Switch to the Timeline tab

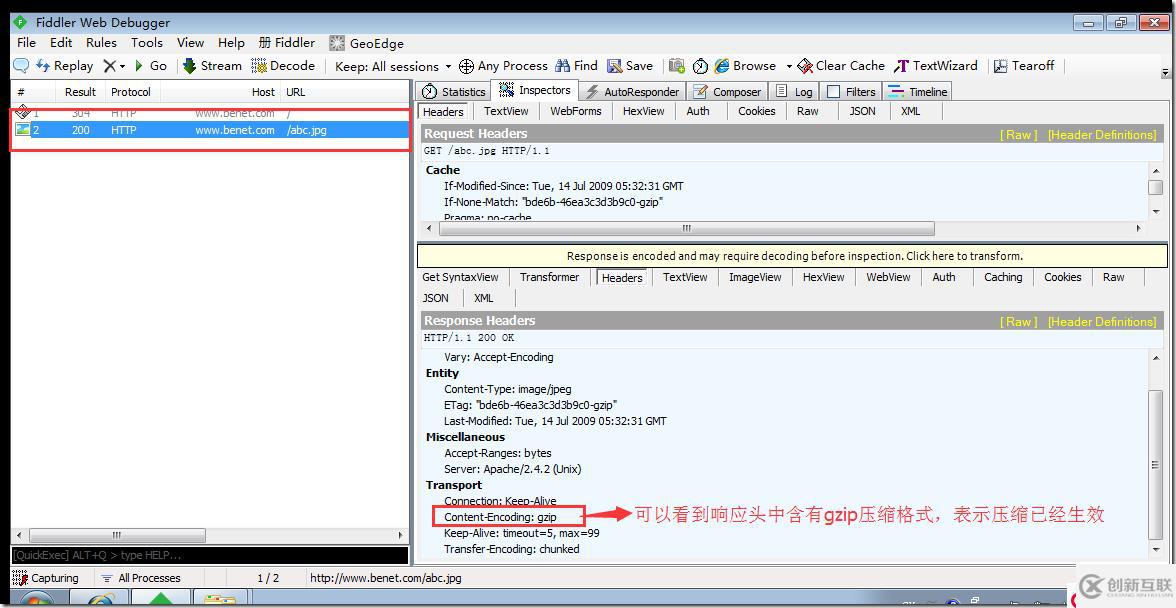pos(918,91)
